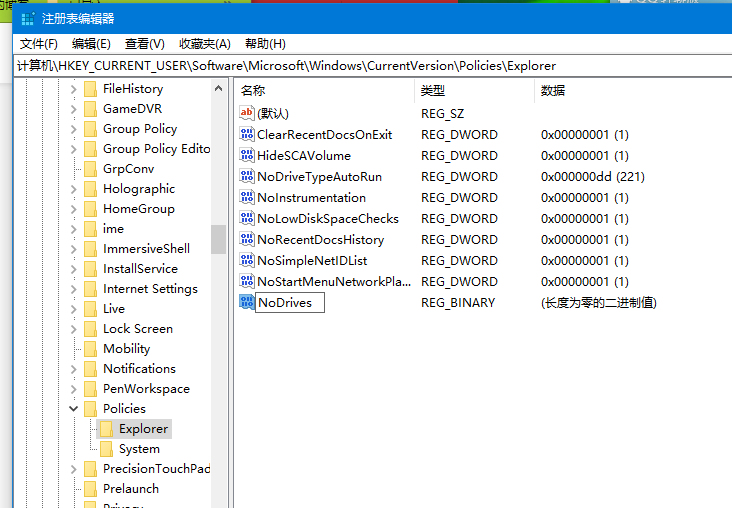732x508 pixels.
Task: Click the NoSimpleNetIDList value icon
Action: coord(246,260)
